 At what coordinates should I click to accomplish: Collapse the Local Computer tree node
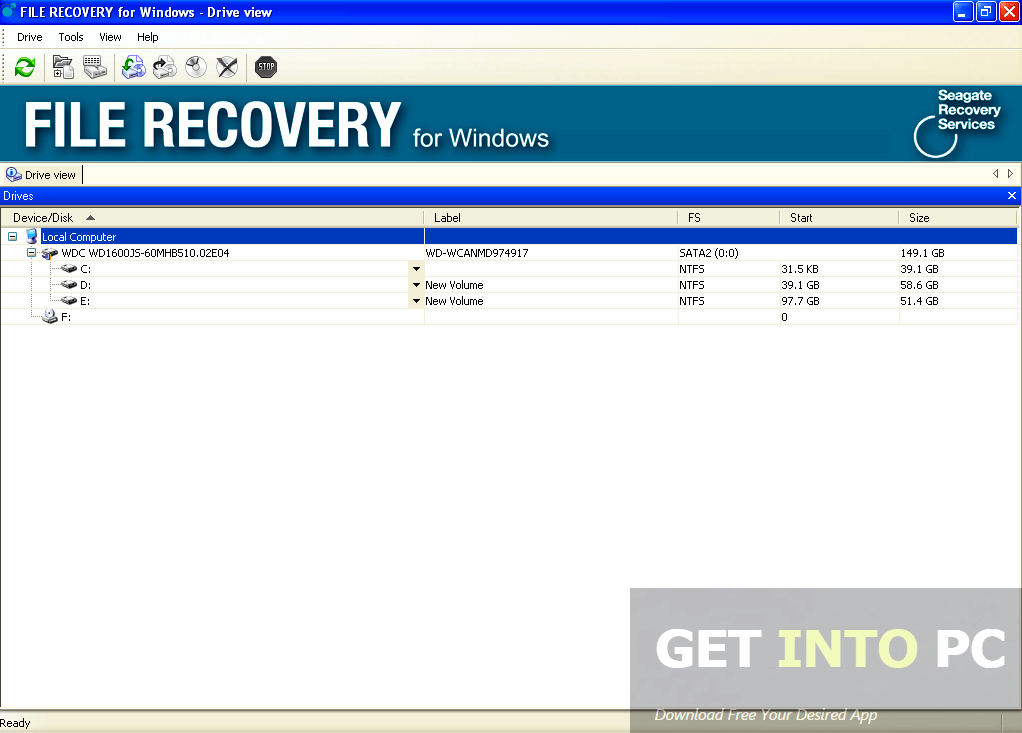coord(12,236)
